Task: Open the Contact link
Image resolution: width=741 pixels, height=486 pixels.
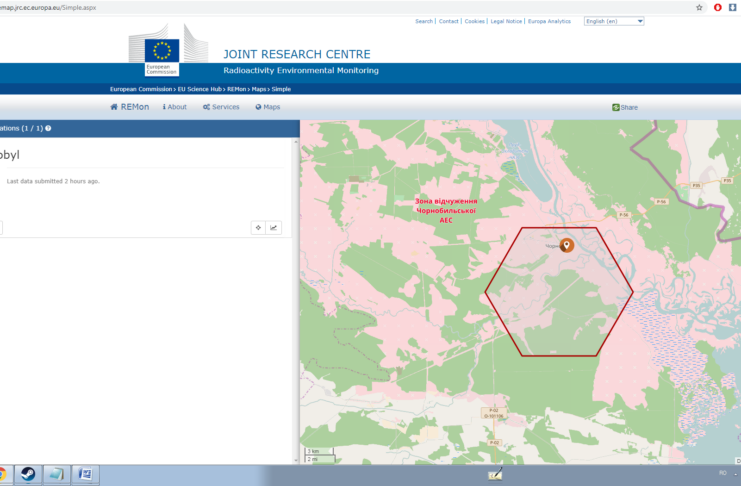Action: click(448, 21)
